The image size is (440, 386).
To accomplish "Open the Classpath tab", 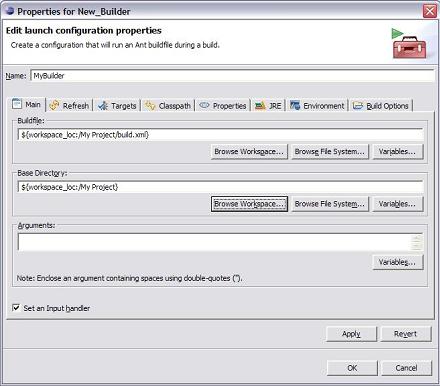I will pyautogui.click(x=168, y=106).
